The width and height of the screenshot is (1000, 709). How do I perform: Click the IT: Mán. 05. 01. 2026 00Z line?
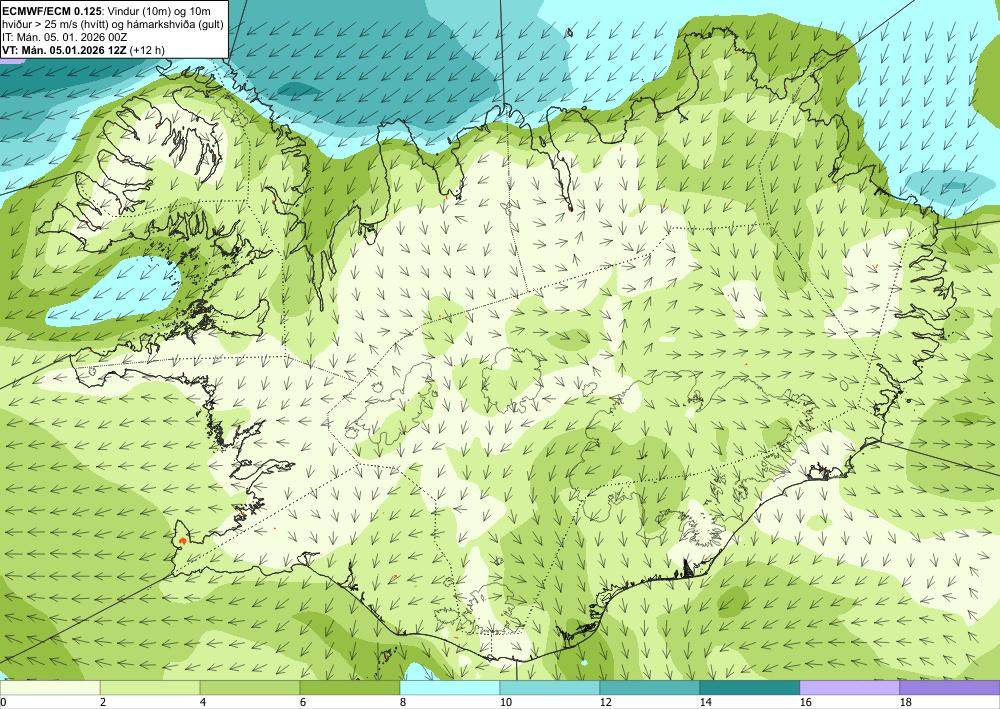pos(64,37)
